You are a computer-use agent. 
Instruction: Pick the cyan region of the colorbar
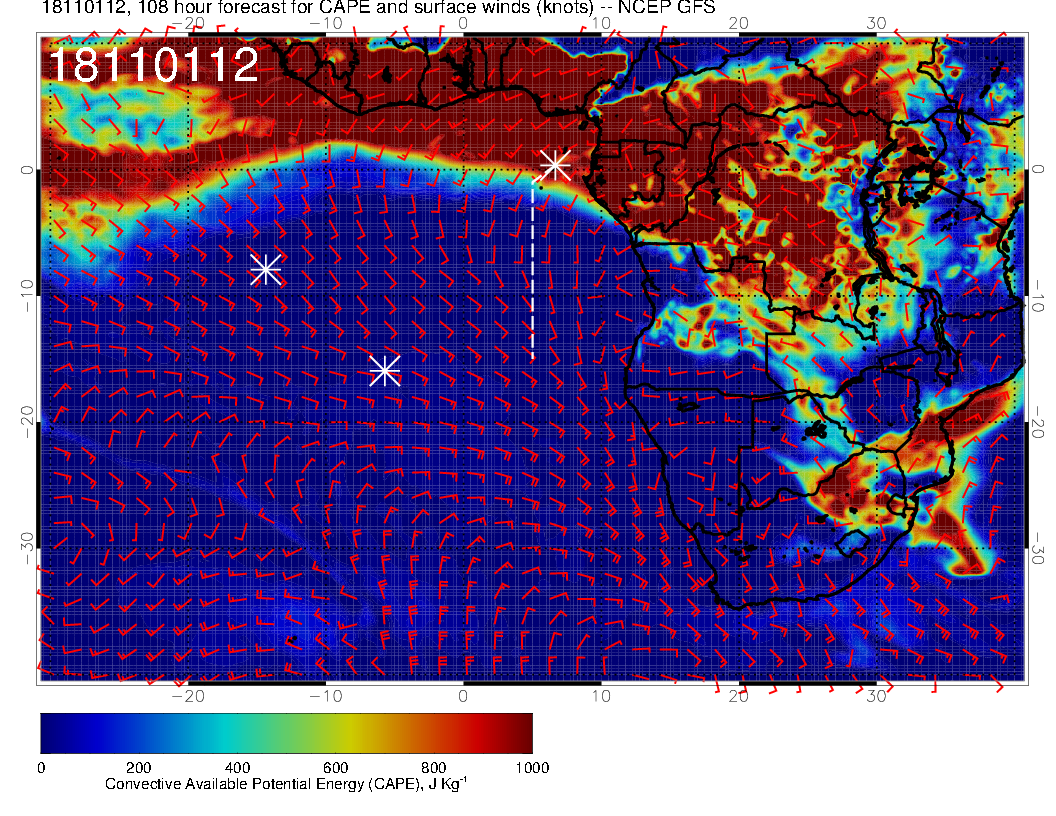pyautogui.click(x=225, y=732)
